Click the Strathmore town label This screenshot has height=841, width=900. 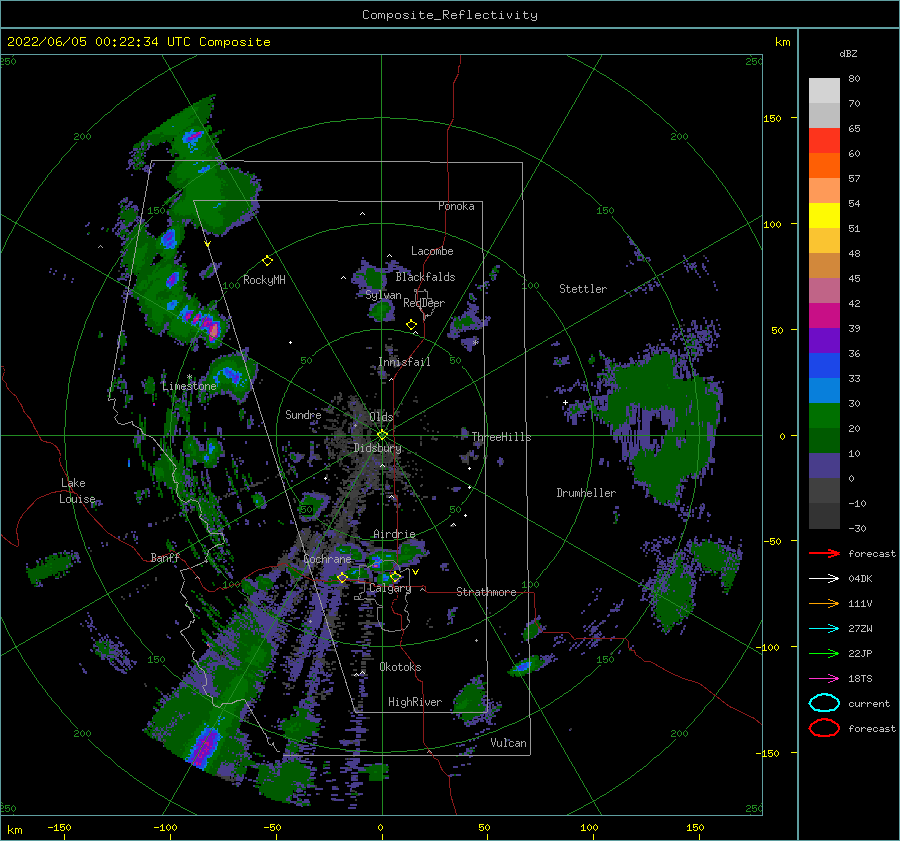(x=486, y=592)
